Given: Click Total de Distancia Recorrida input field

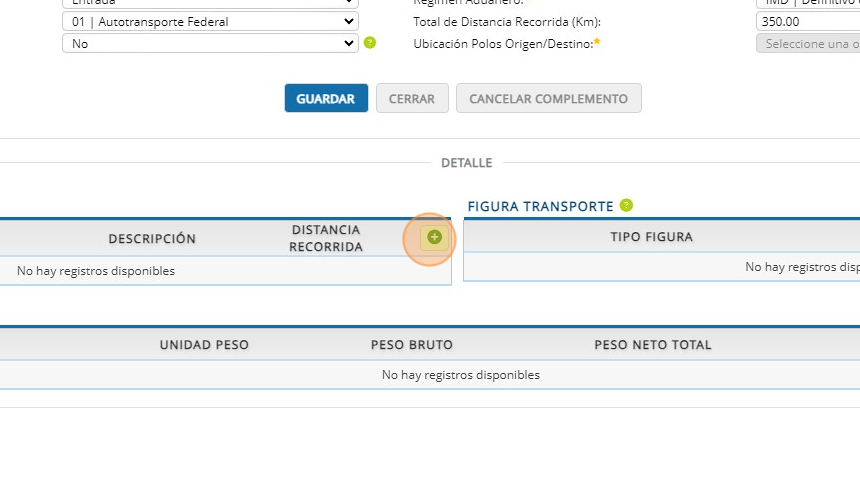Looking at the screenshot, I should (x=807, y=21).
